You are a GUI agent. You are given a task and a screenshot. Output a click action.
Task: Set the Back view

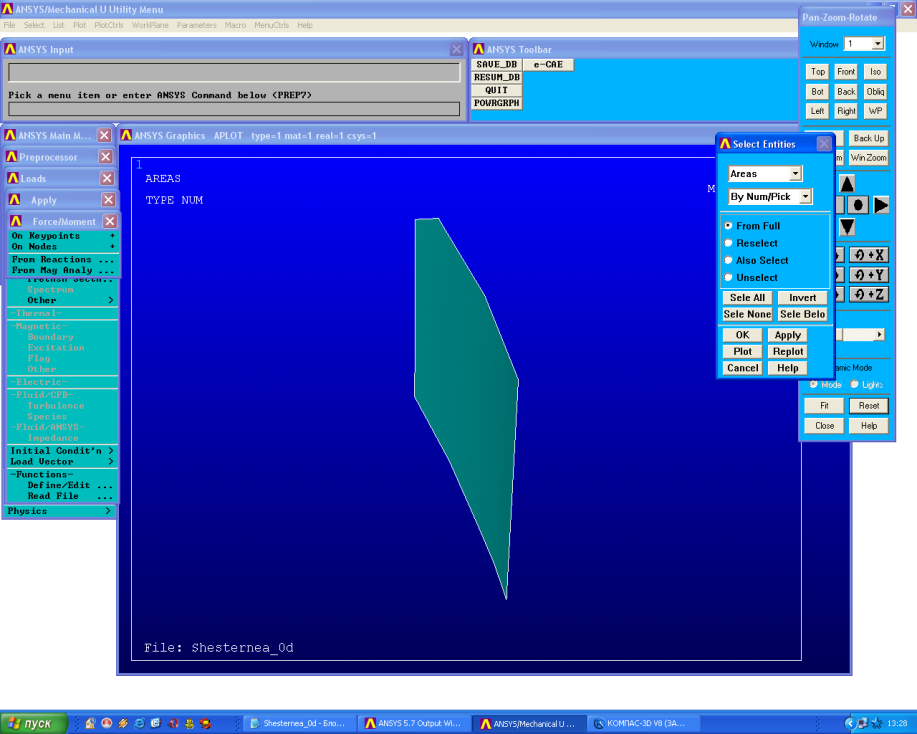[846, 91]
